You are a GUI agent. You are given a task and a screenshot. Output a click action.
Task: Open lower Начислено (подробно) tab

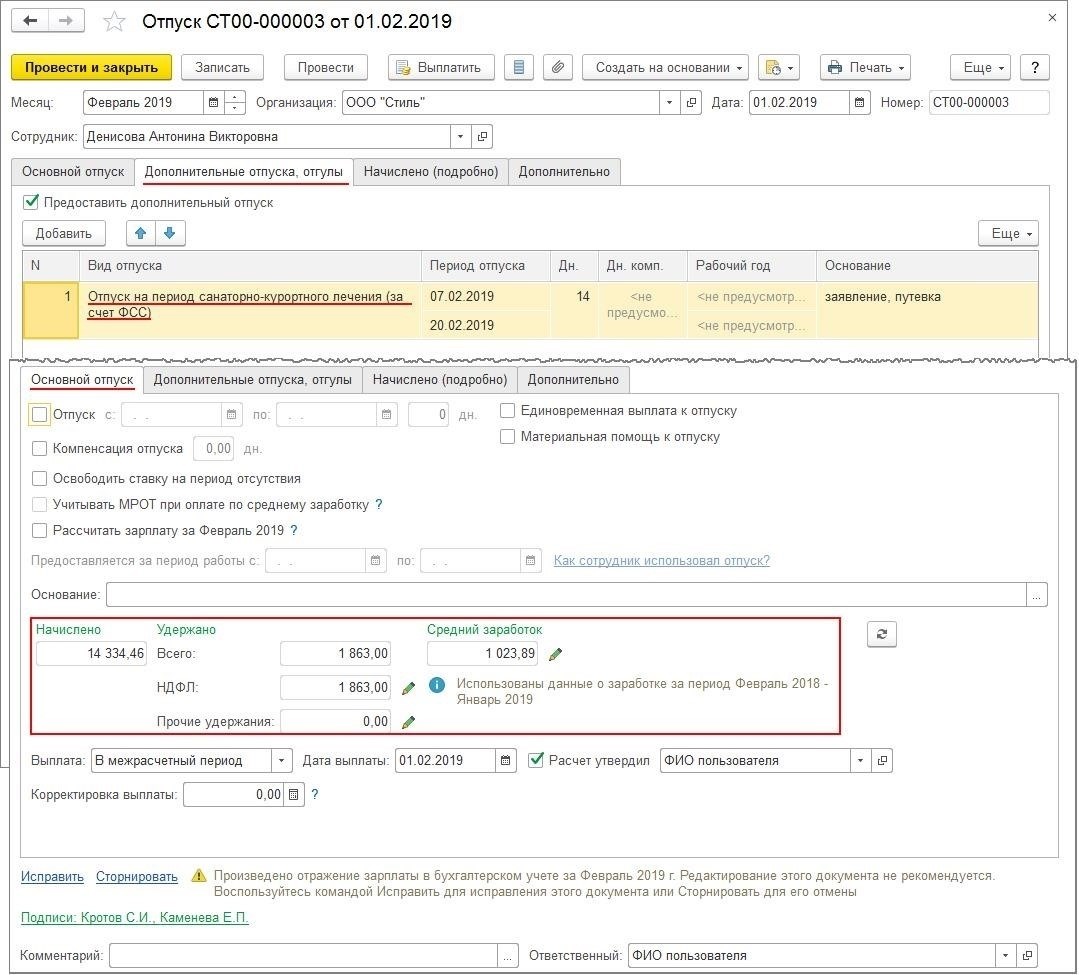[440, 380]
